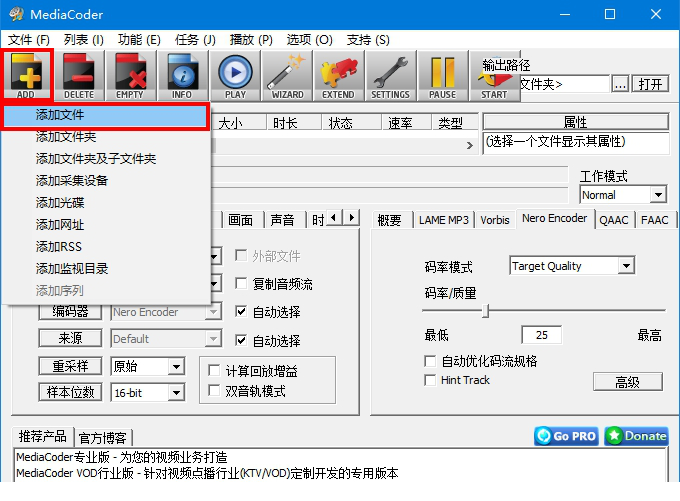Click the 打开 output folder button

tap(650, 84)
